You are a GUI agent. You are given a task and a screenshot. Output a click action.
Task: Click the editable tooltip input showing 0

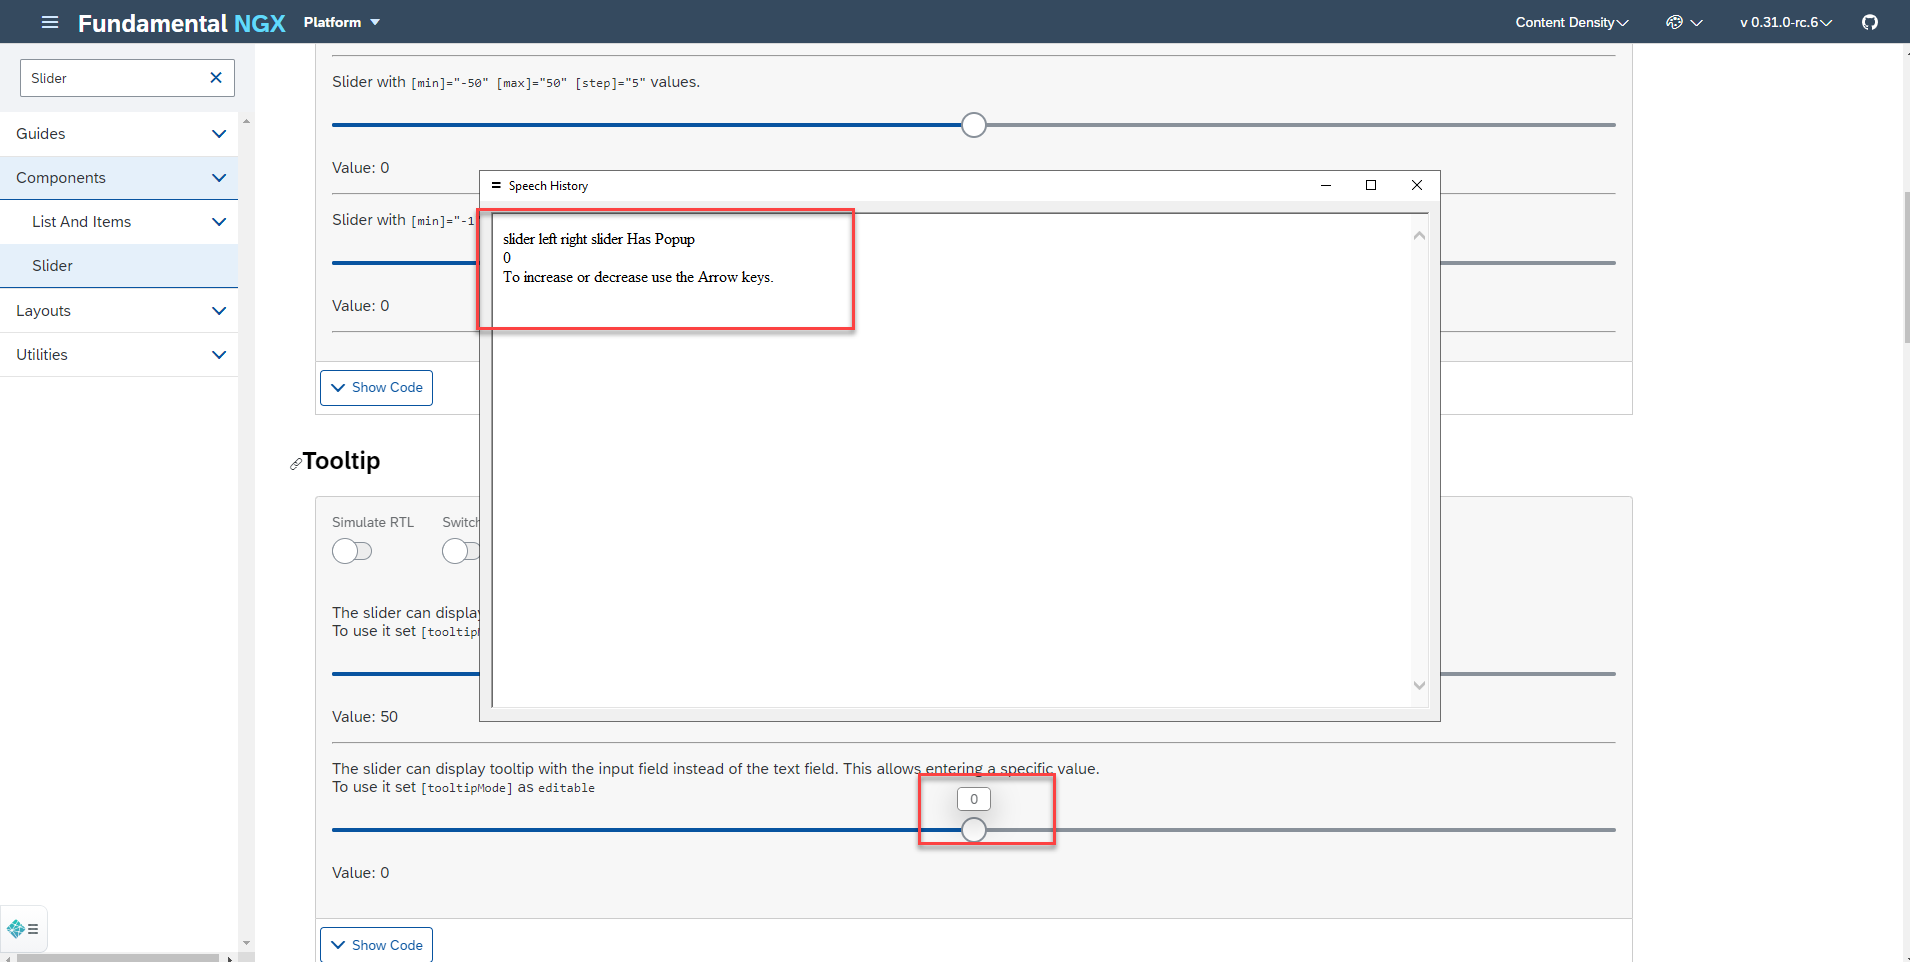point(972,798)
